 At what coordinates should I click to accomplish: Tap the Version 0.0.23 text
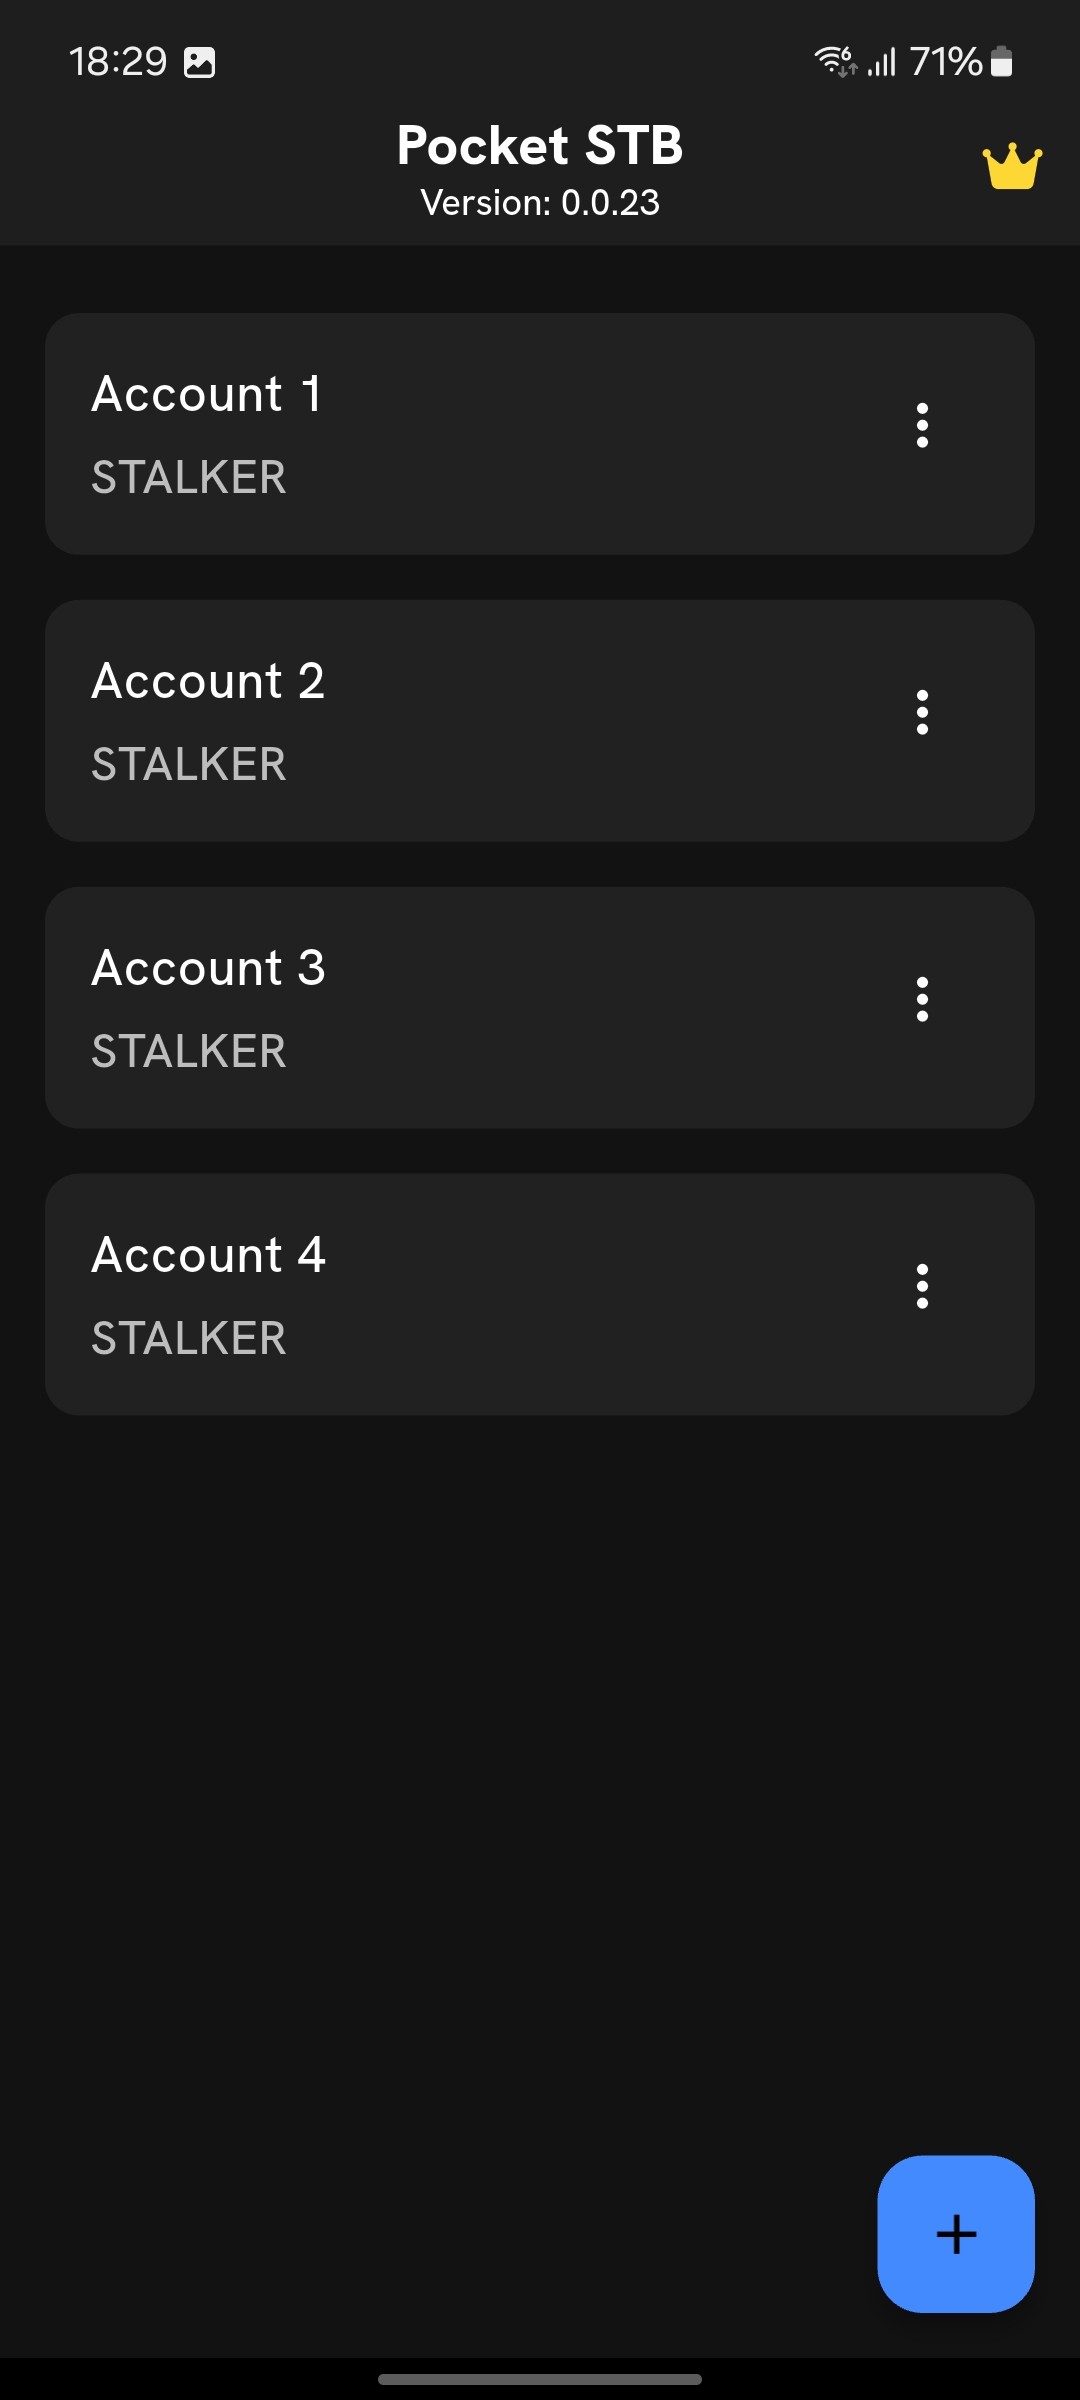[x=540, y=203]
